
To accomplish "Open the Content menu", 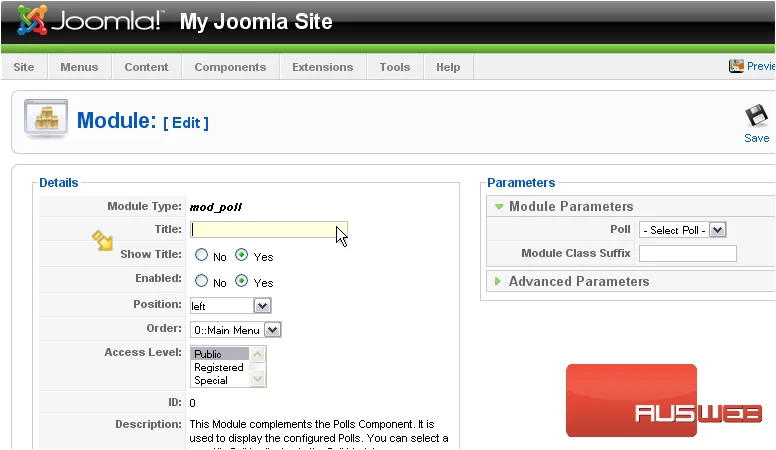I will [146, 67].
